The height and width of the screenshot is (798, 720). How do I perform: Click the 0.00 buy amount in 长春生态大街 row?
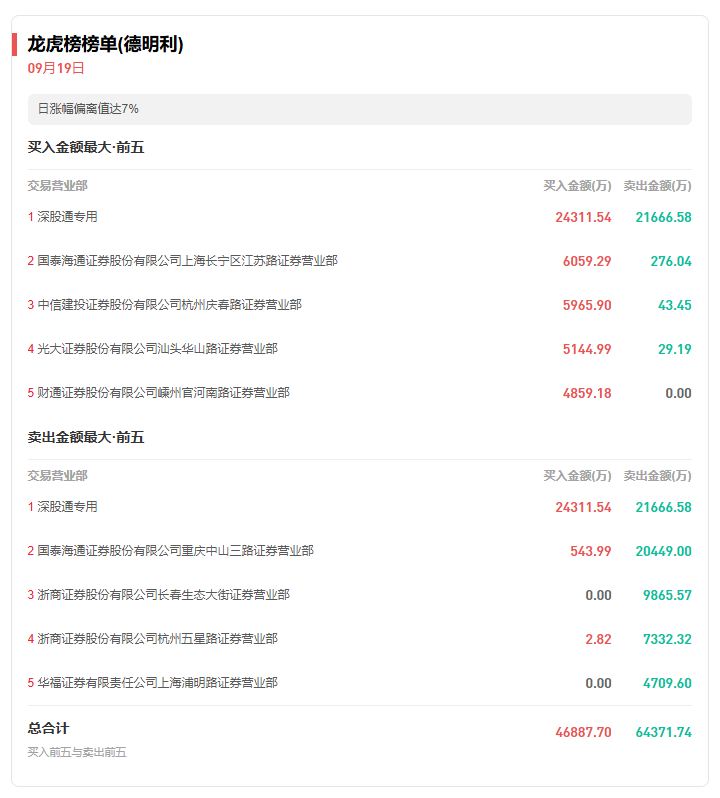[598, 595]
